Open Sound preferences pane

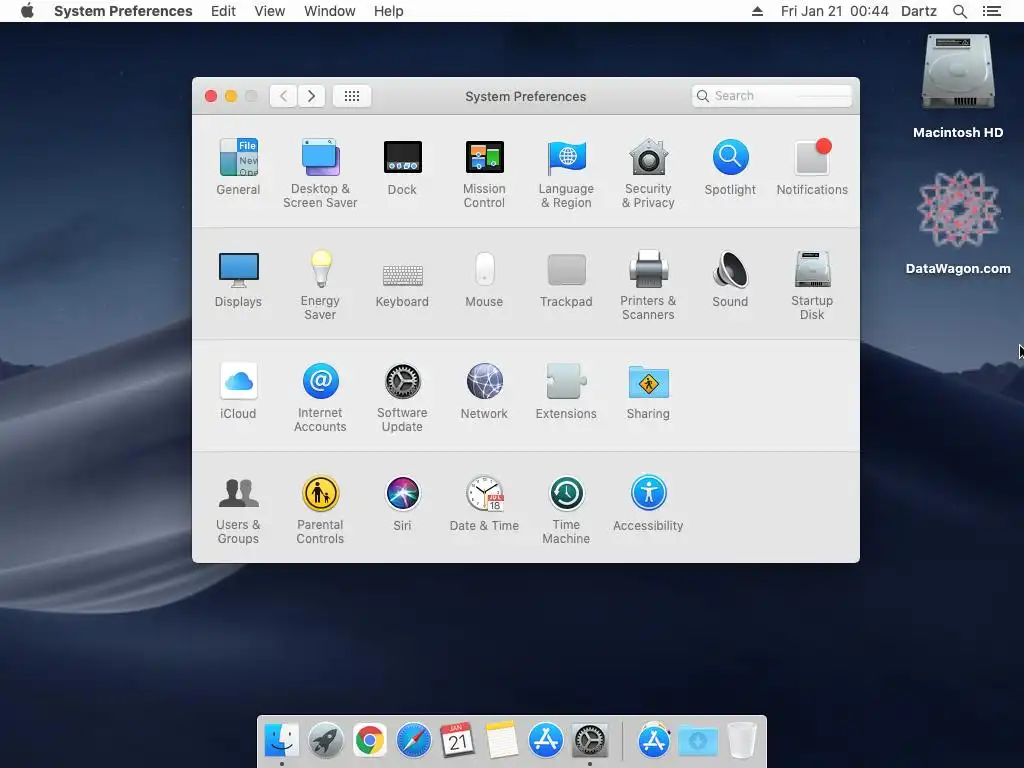[730, 279]
